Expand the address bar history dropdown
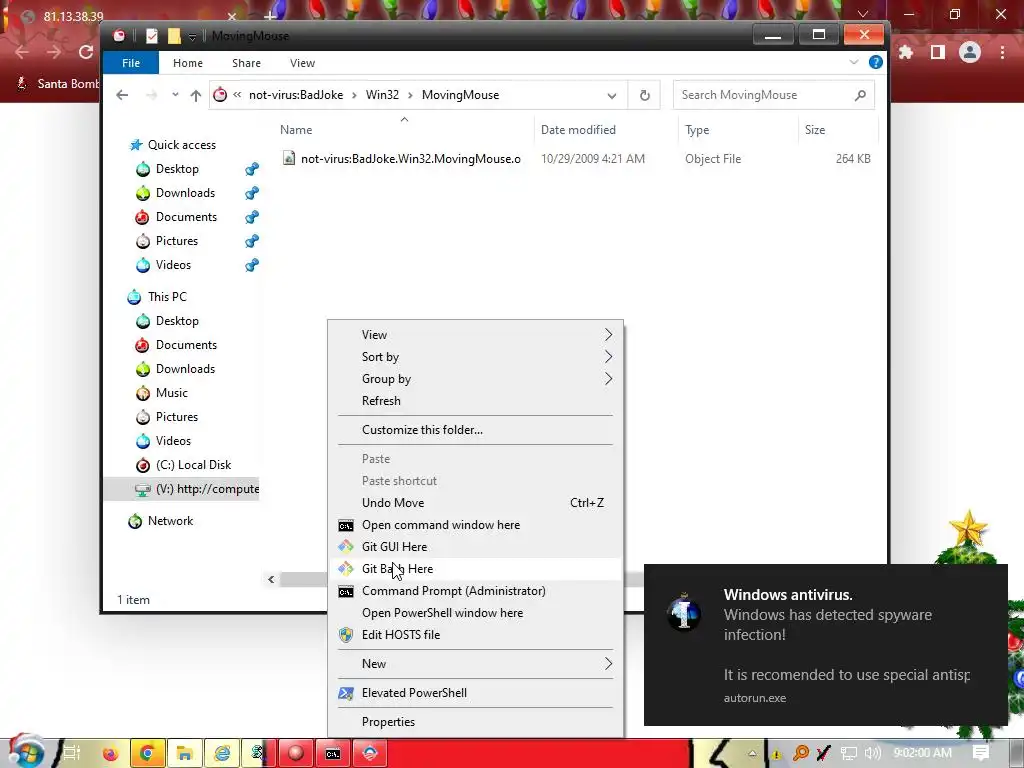Screen dimensions: 1024x768 coord(612,95)
